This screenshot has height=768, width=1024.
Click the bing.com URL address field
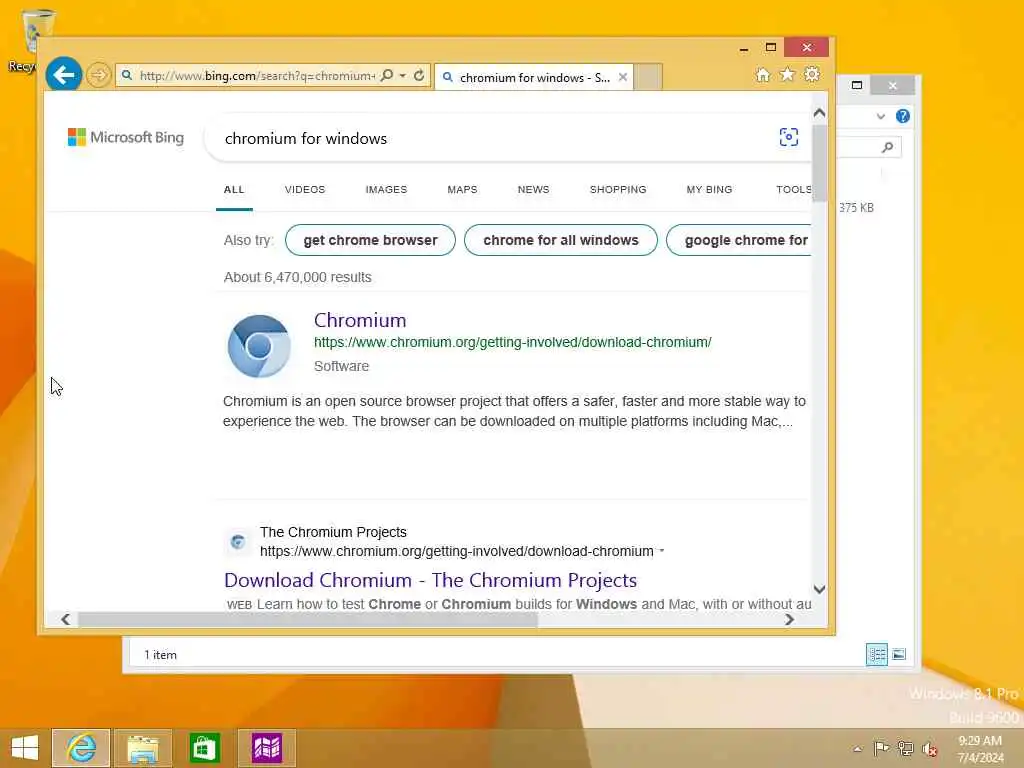pos(257,76)
